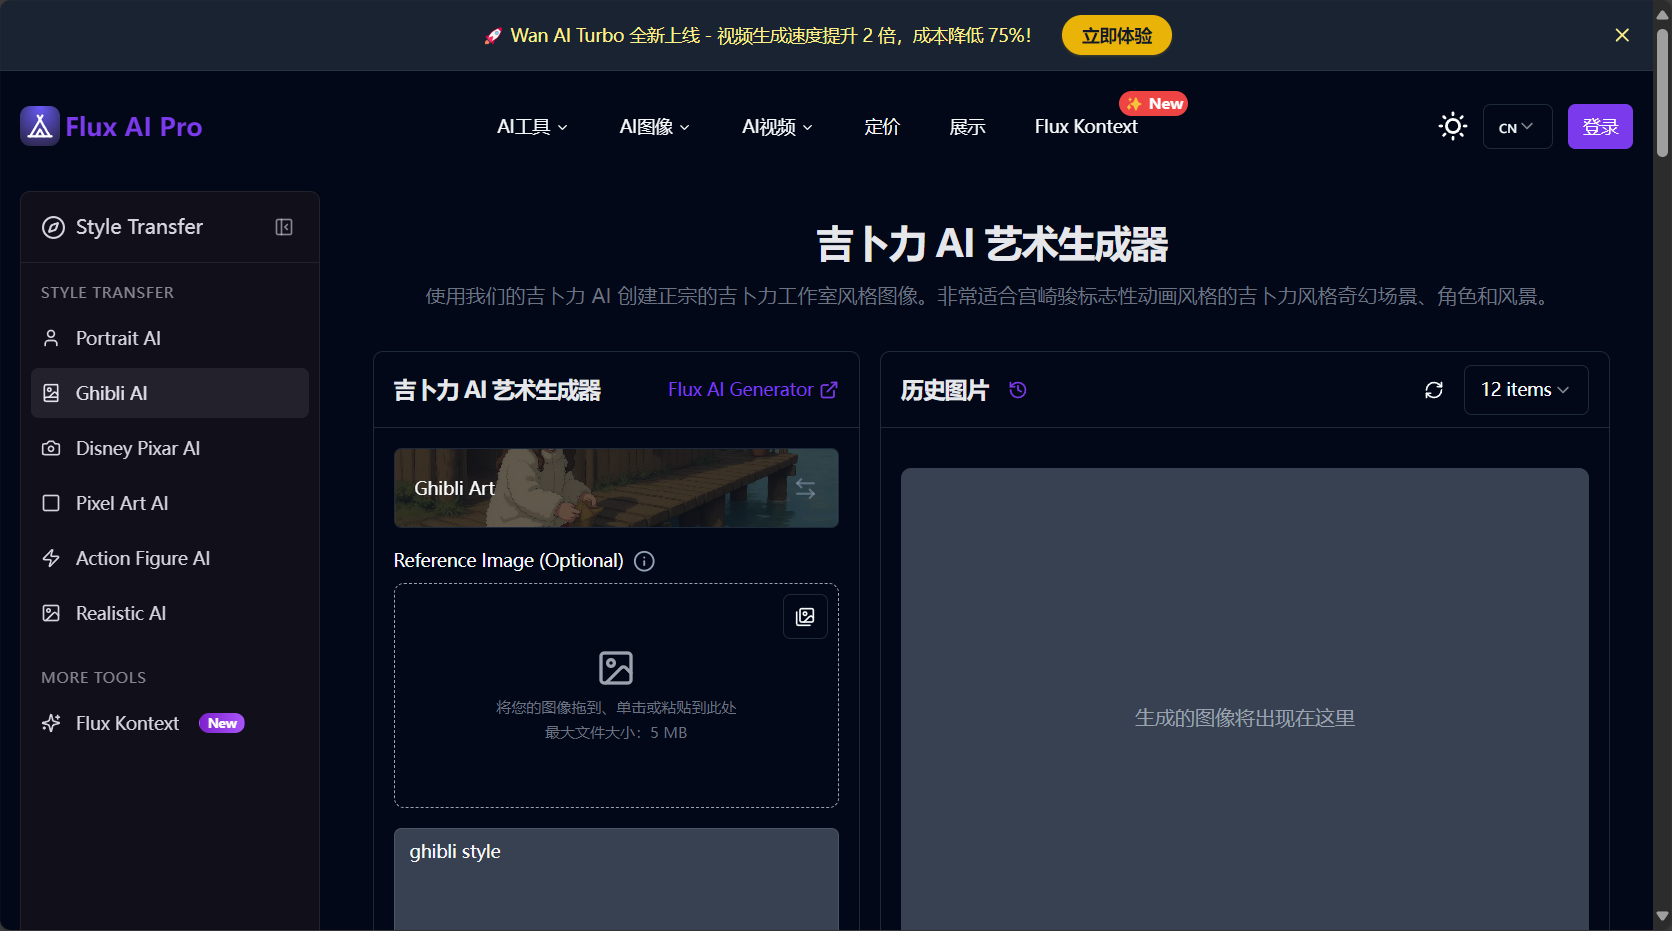Click the Flux AI Pro logo icon
Image resolution: width=1672 pixels, height=931 pixels.
(x=40, y=127)
